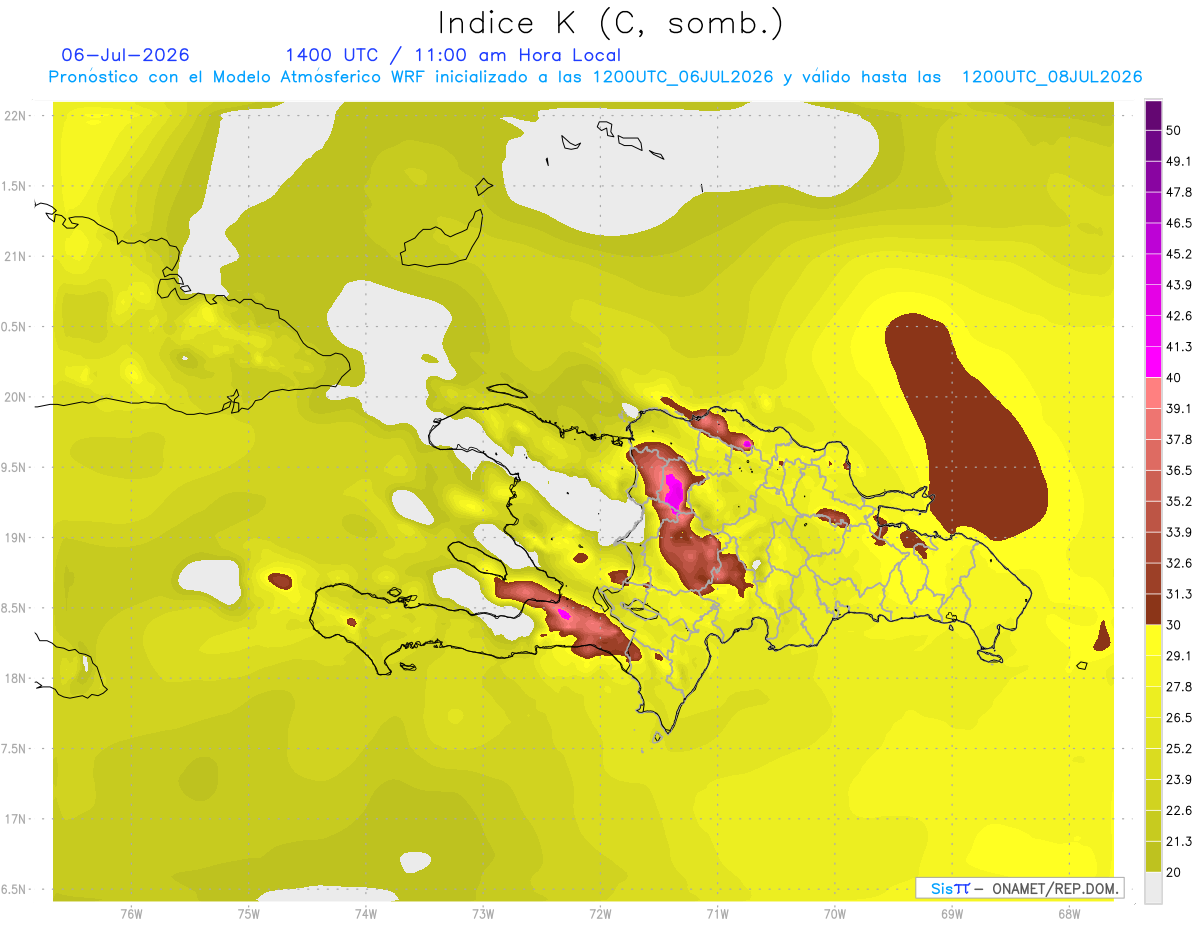Click the "73W" longitude label
Viewport: 1200px width, 927px height.
pyautogui.click(x=483, y=913)
